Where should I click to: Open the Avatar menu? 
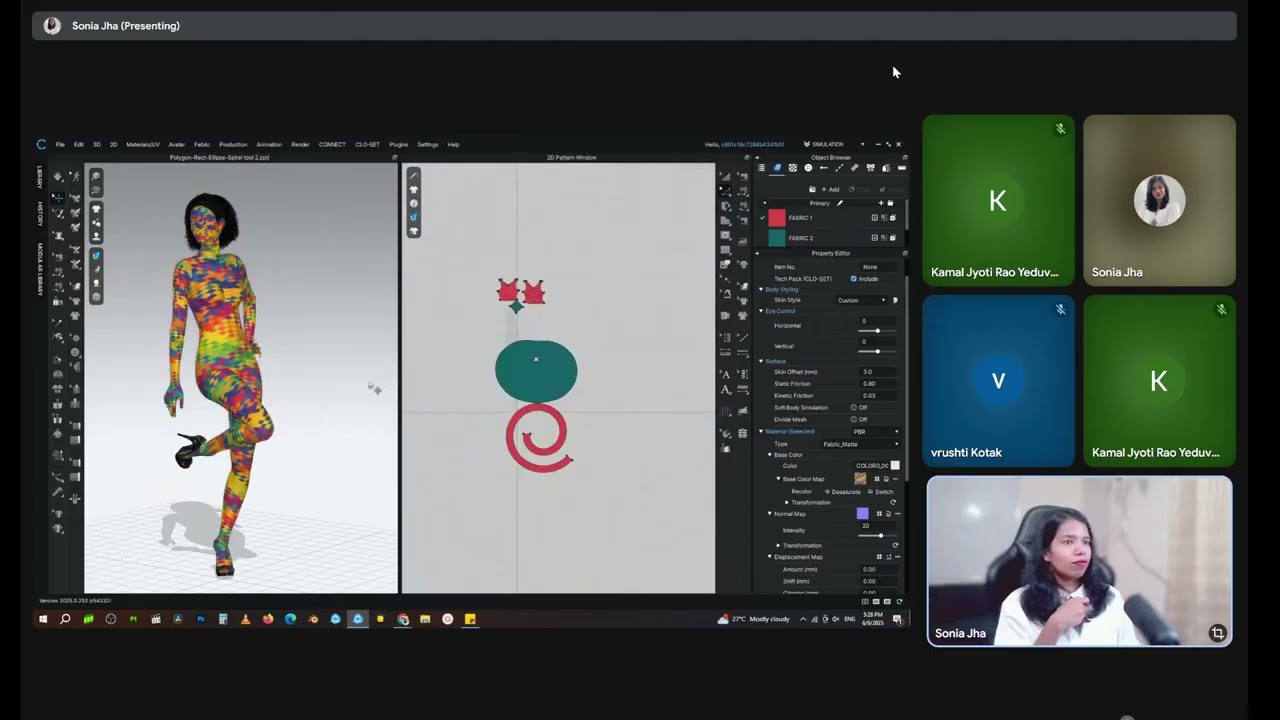pos(177,144)
